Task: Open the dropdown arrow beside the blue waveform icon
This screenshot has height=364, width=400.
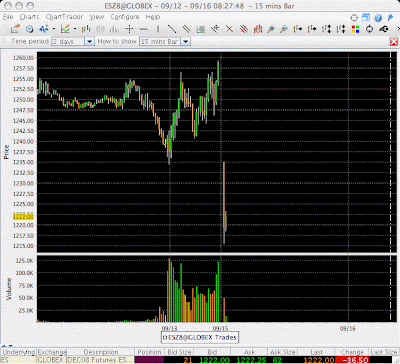Action: (x=54, y=29)
